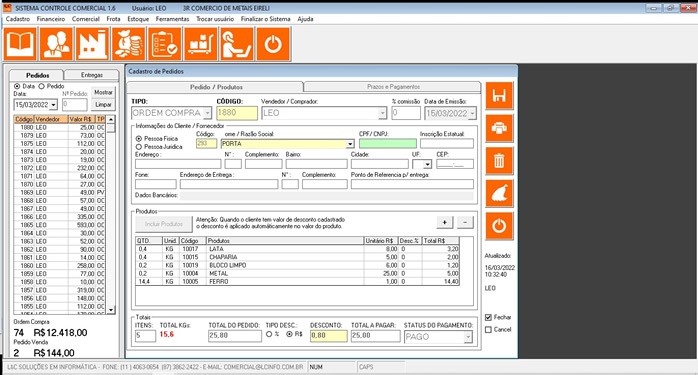Select the Pedido radio button
Image resolution: width=698 pixels, height=375 pixels.
click(41, 86)
